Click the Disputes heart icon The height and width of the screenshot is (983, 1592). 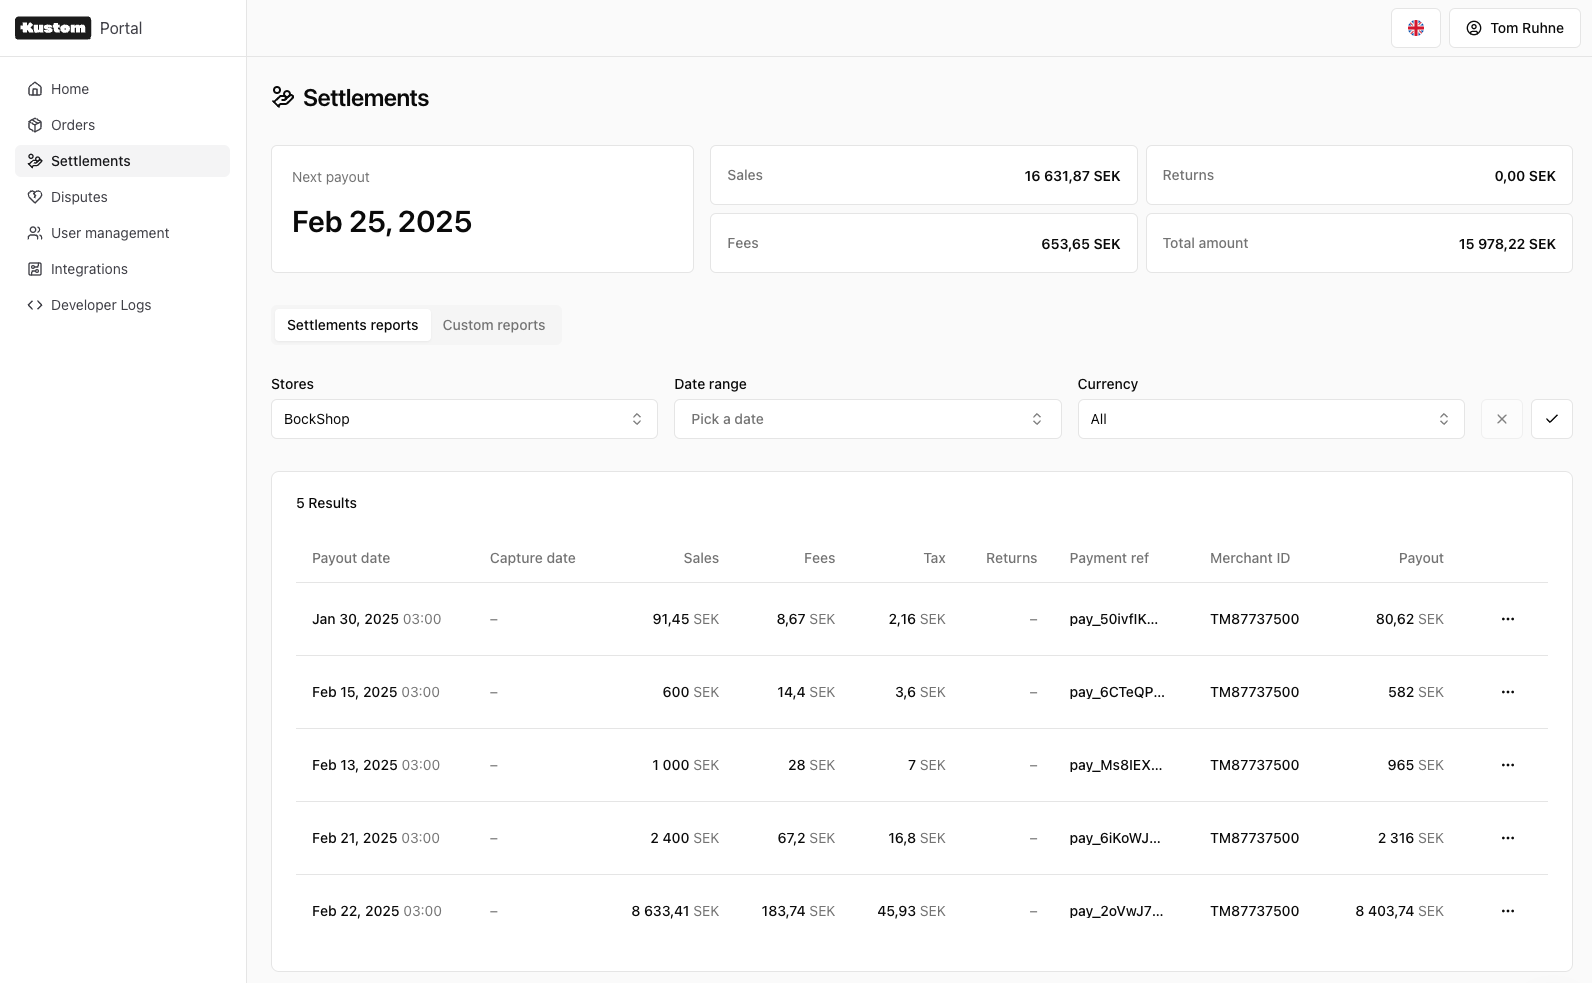point(35,197)
